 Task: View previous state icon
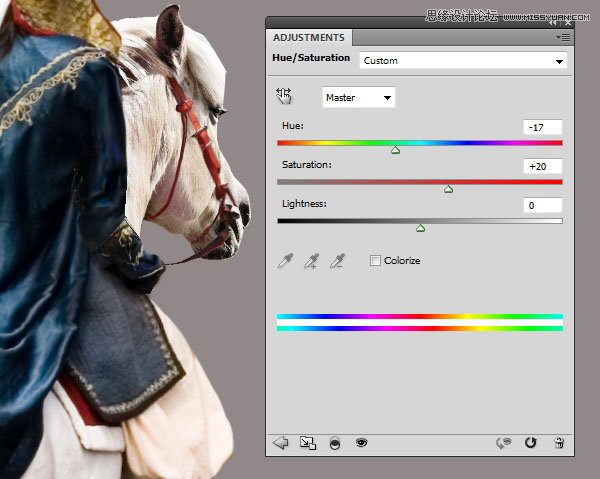coord(504,443)
